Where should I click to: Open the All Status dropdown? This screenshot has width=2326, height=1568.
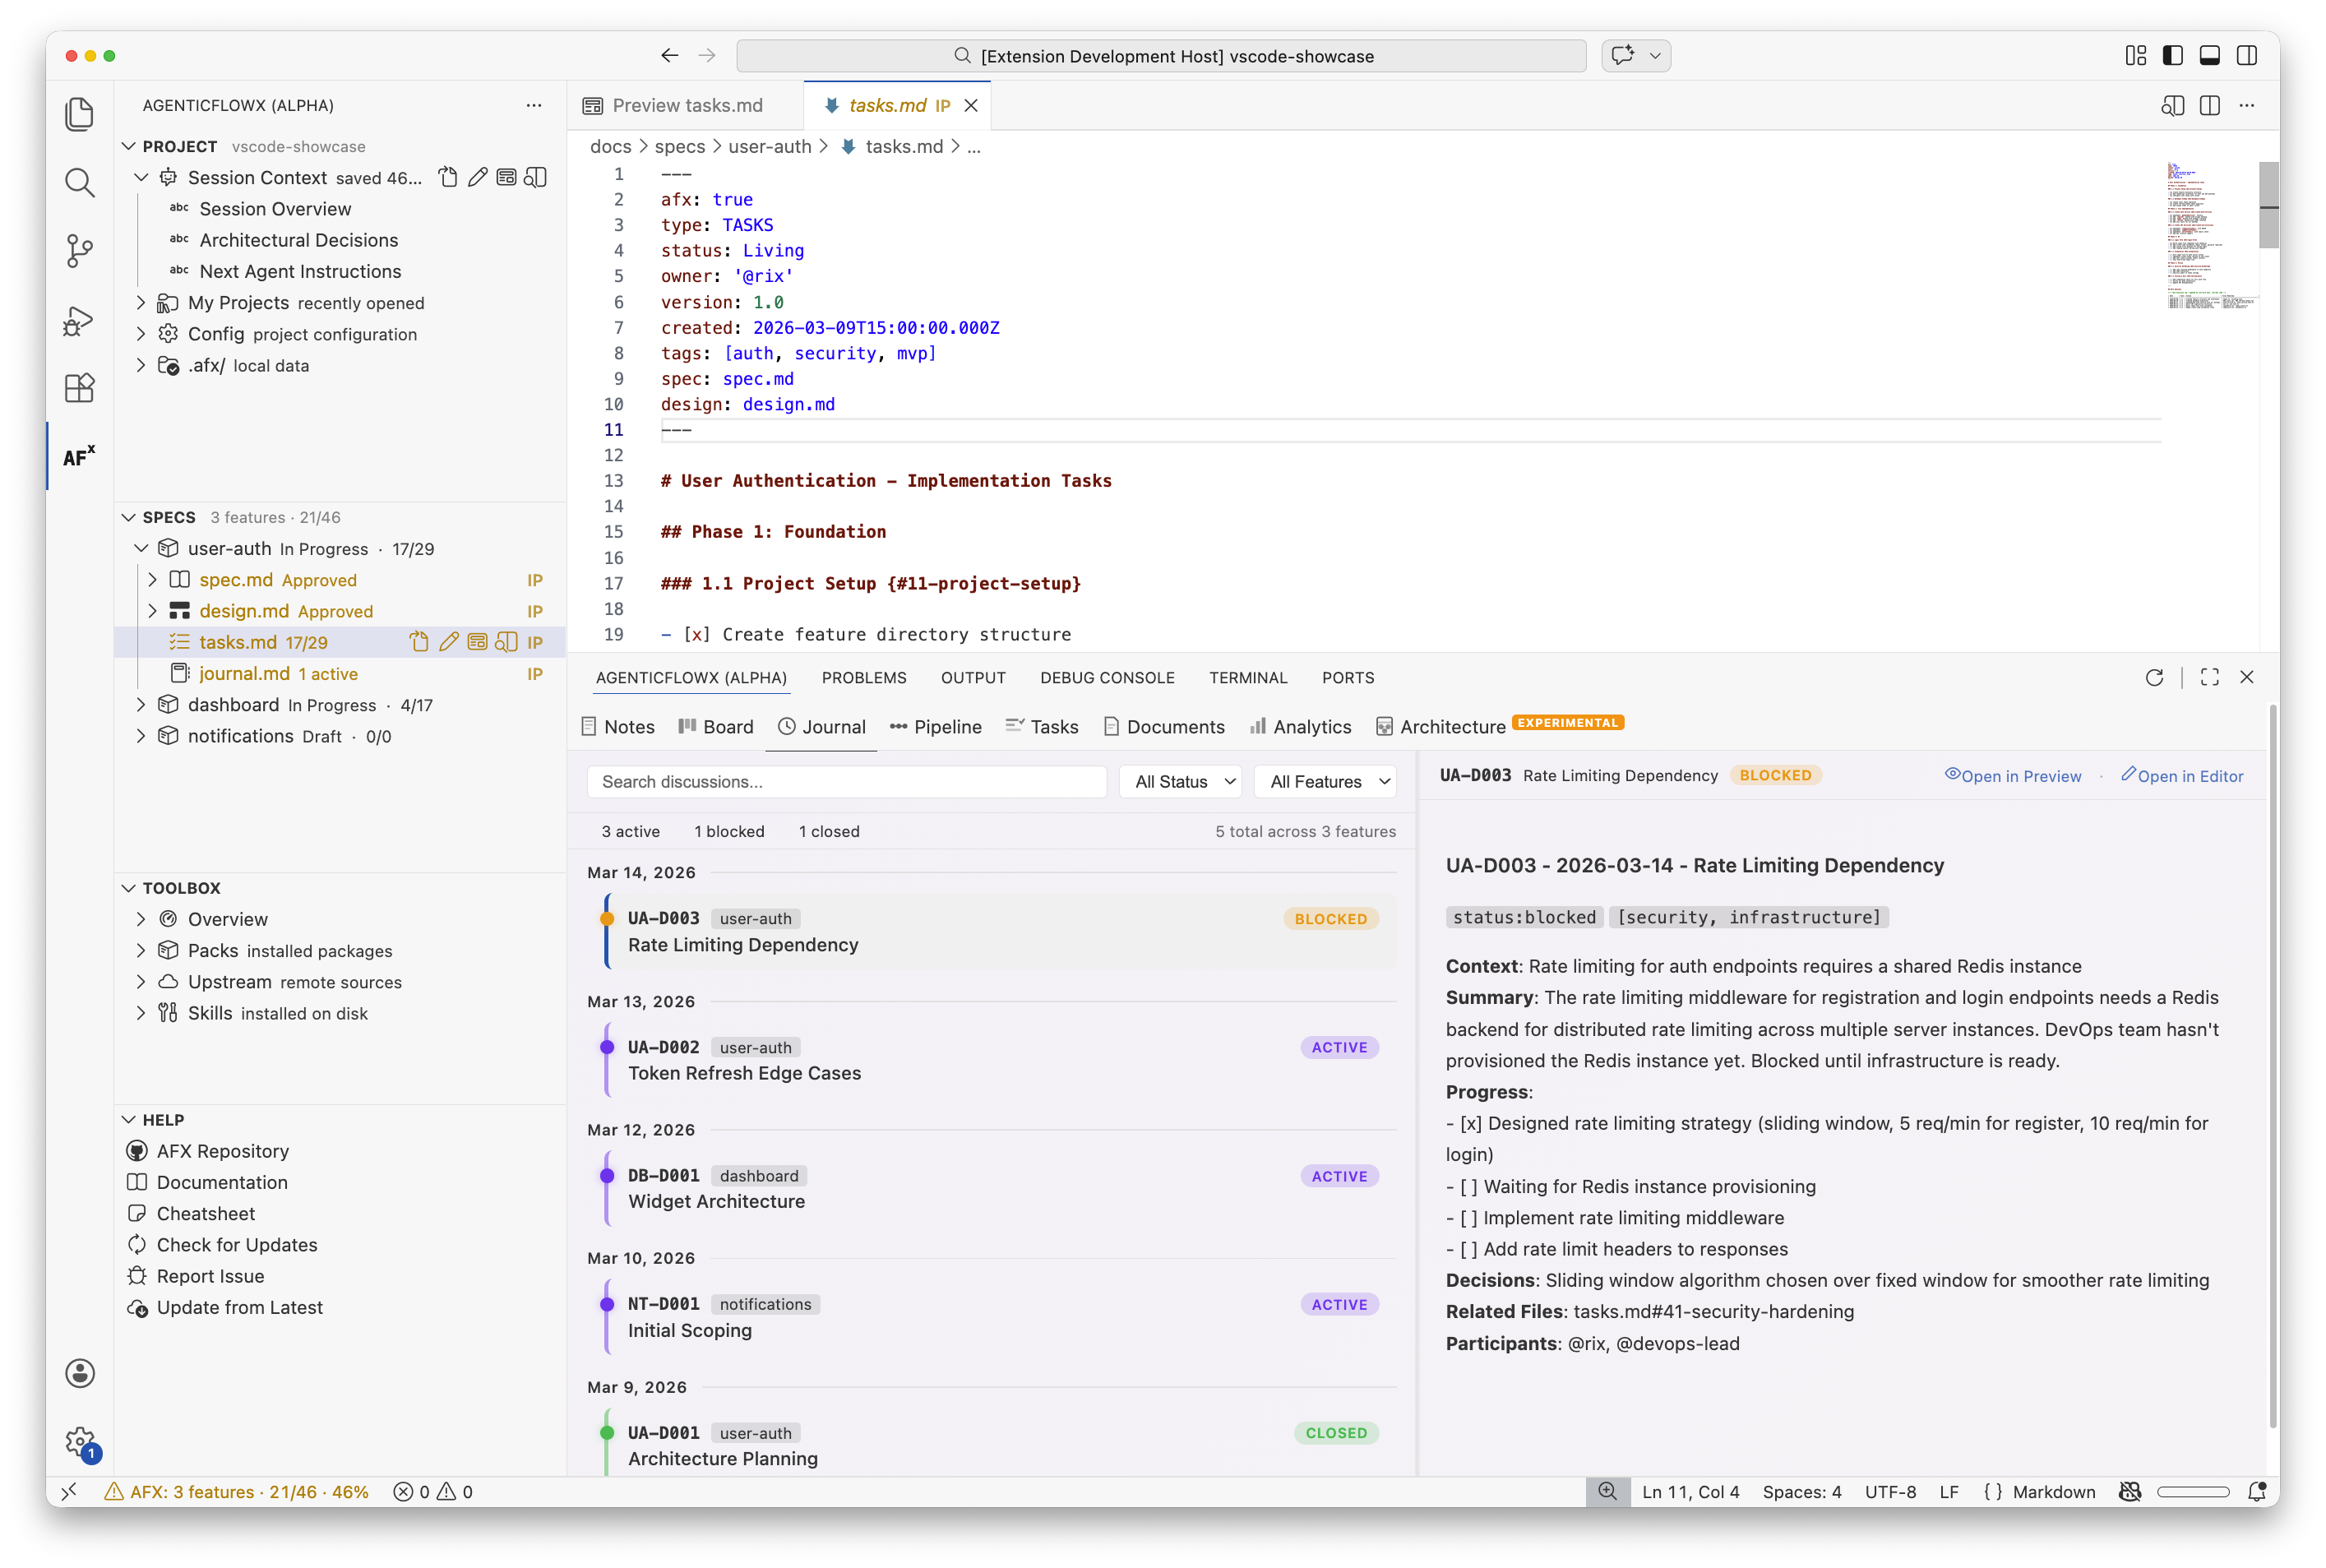[1180, 782]
